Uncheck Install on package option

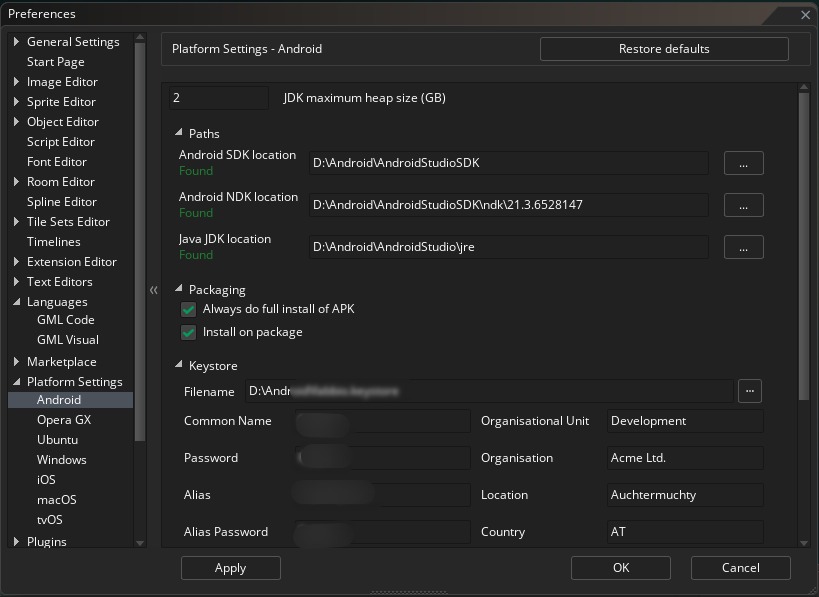188,333
